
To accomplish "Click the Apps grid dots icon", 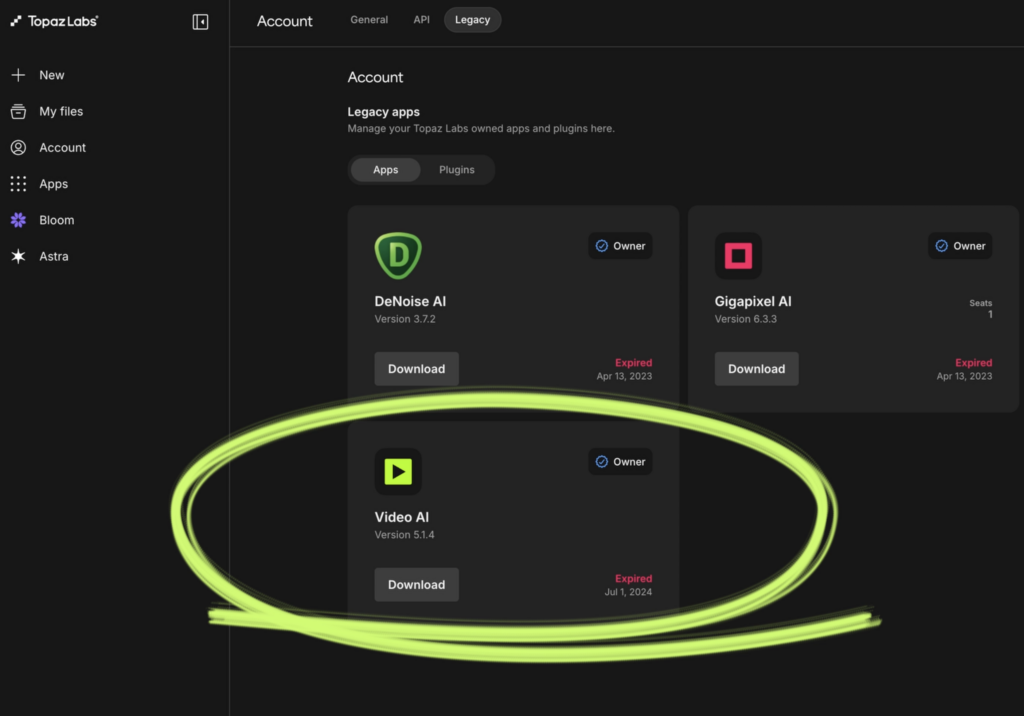I will [18, 184].
